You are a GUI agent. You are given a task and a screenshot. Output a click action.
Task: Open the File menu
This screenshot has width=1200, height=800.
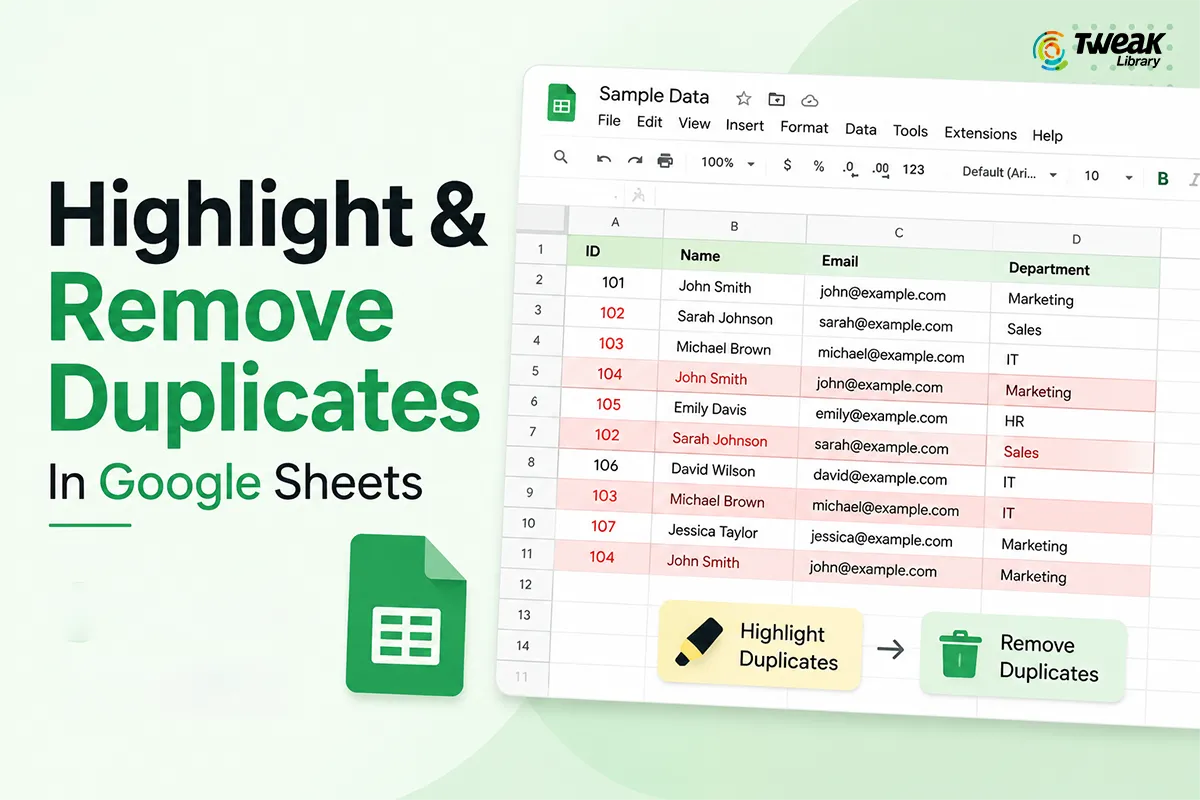pos(609,120)
